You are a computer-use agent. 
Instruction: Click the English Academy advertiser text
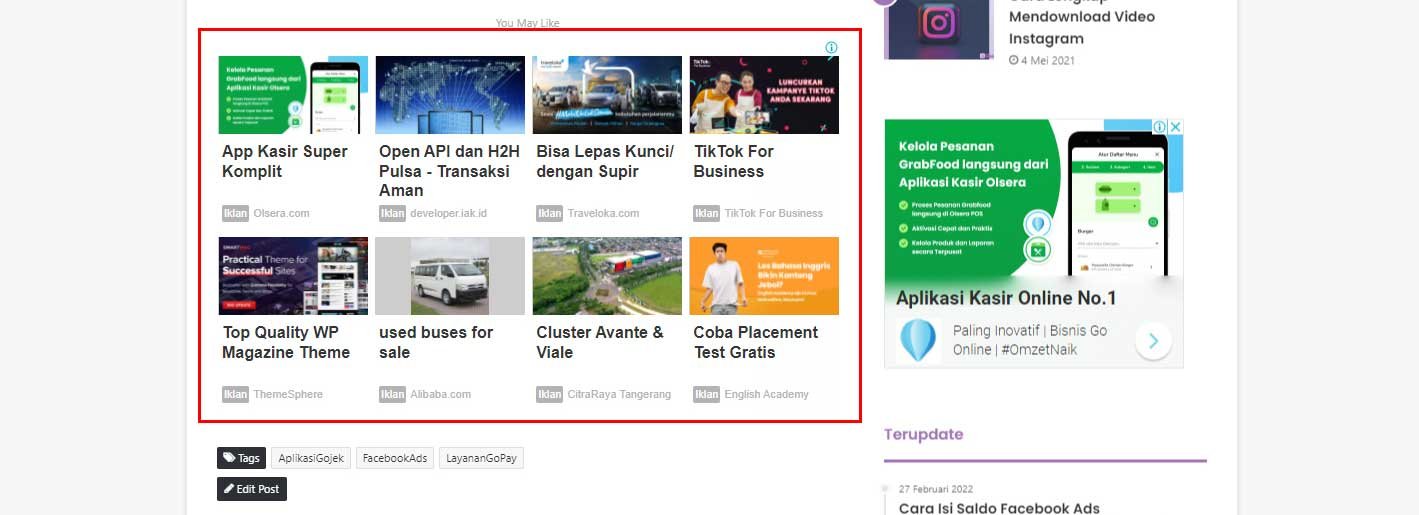766,394
